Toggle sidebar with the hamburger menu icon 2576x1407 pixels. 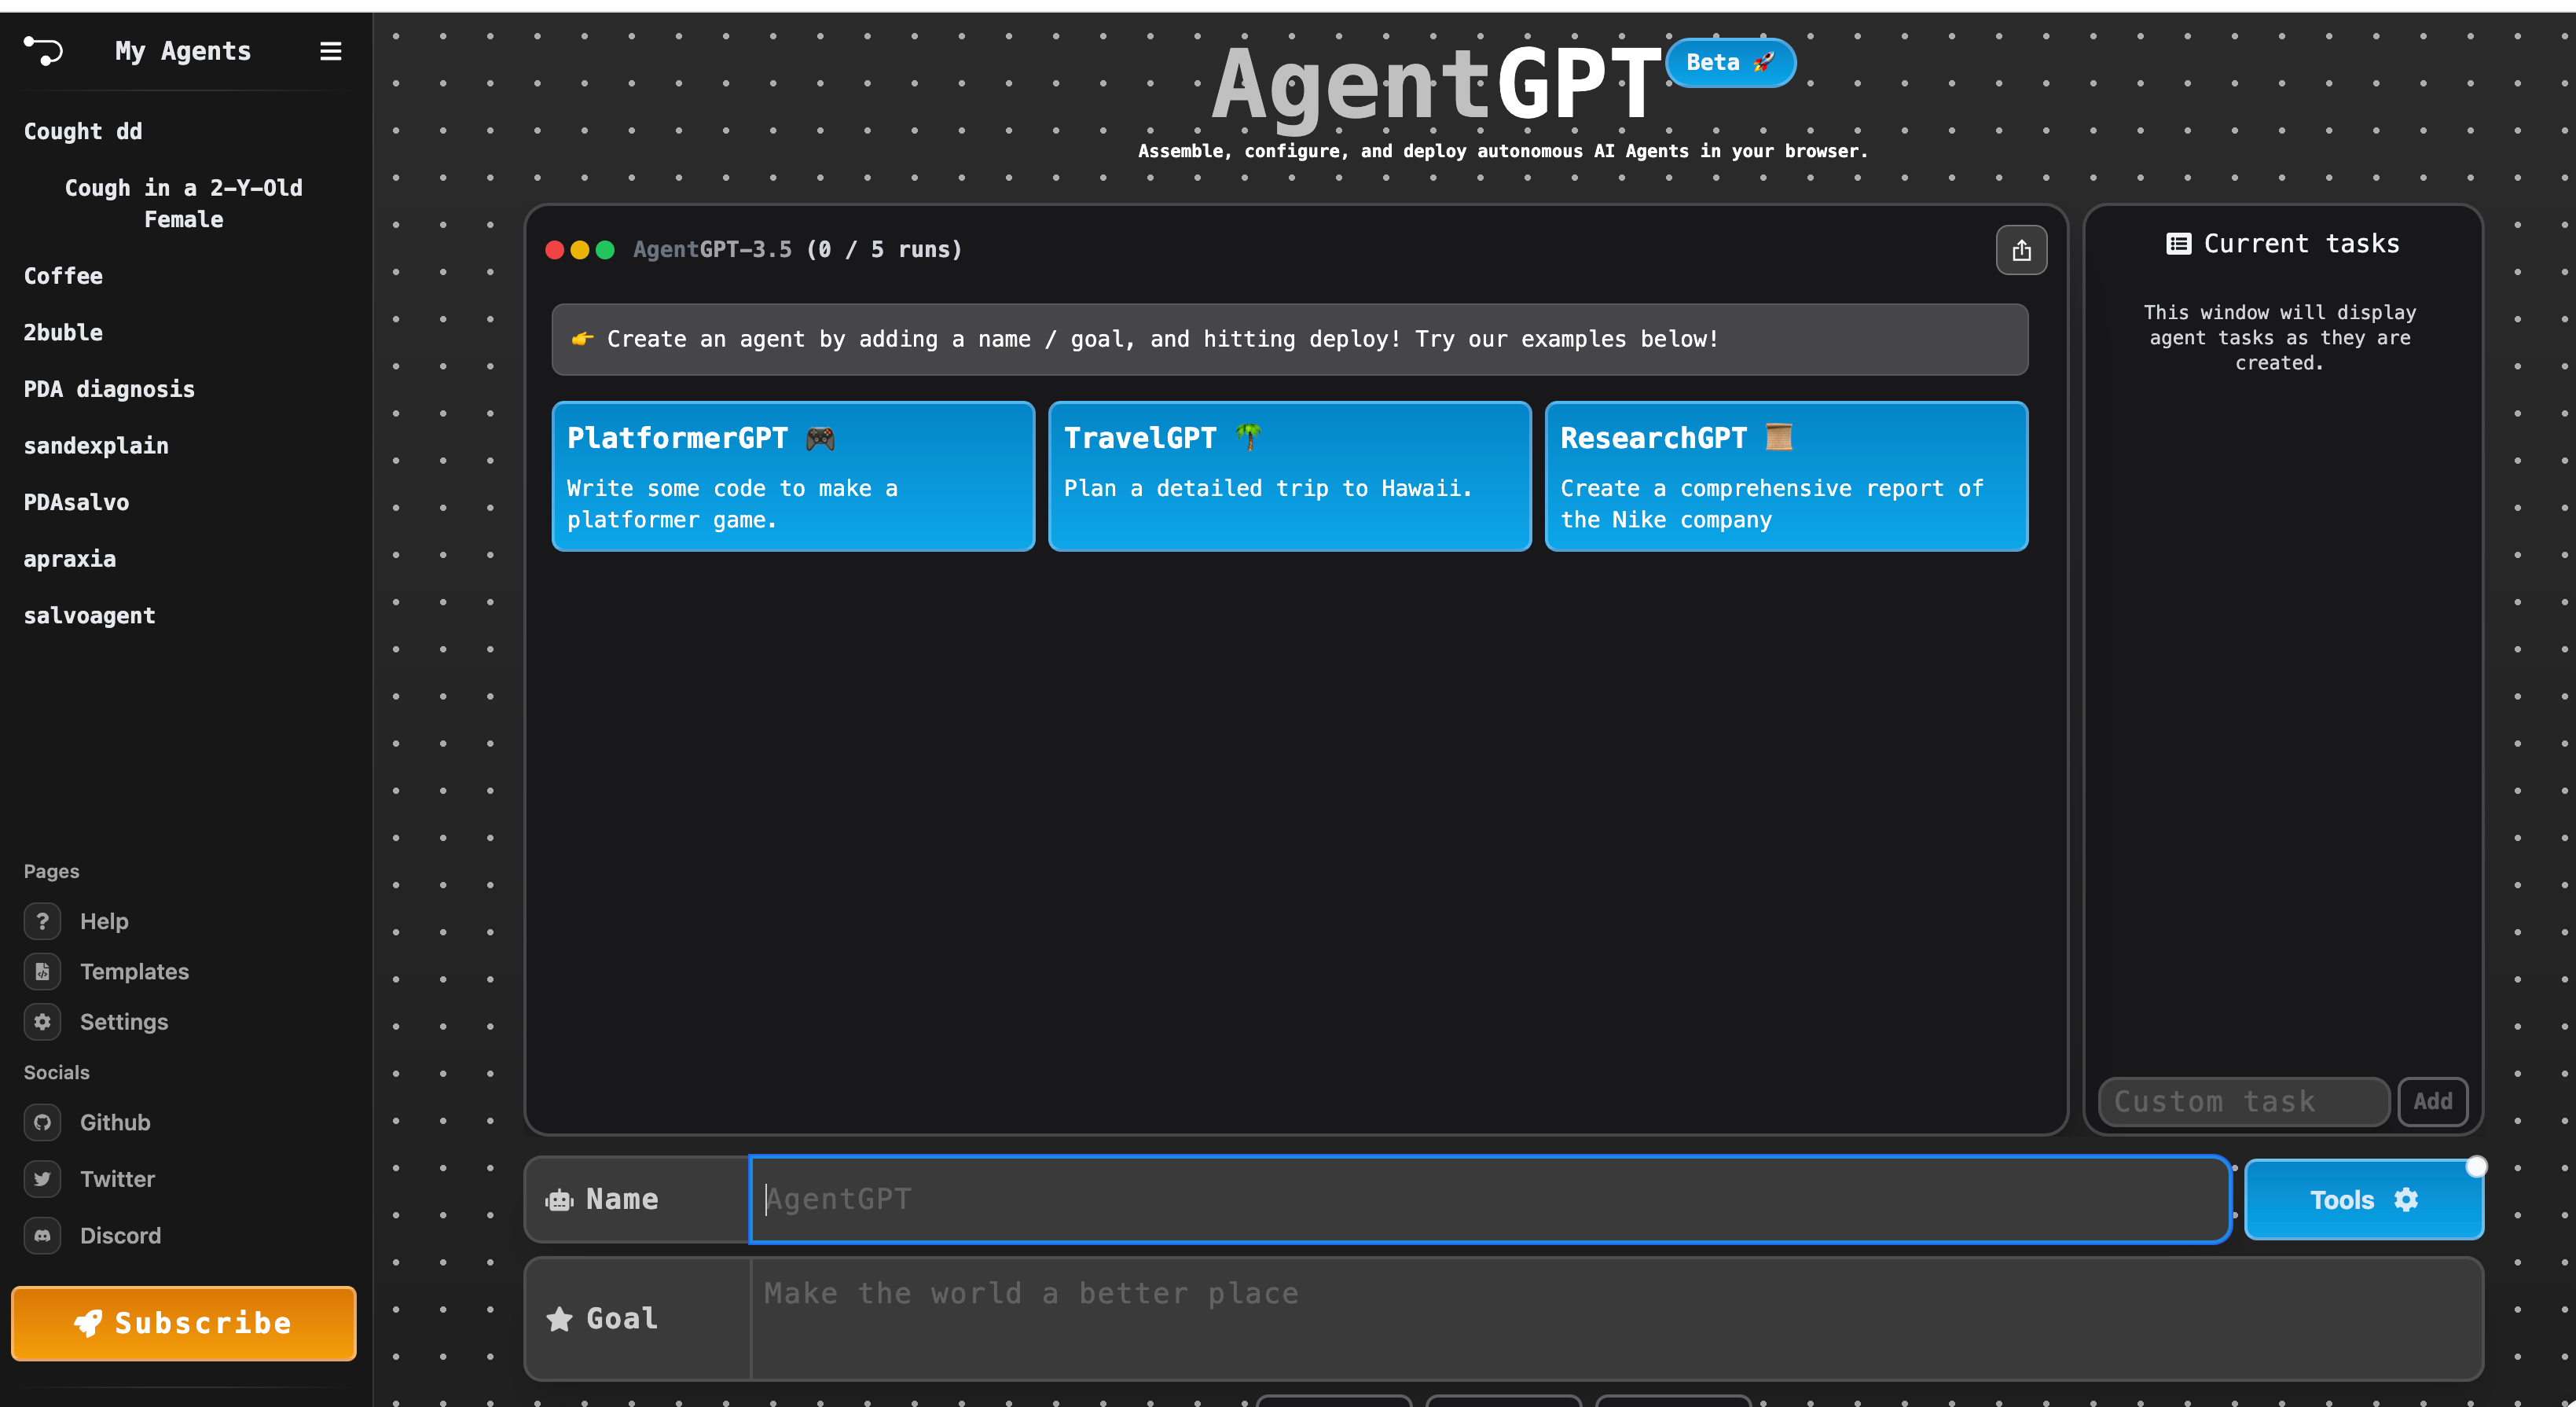point(330,51)
